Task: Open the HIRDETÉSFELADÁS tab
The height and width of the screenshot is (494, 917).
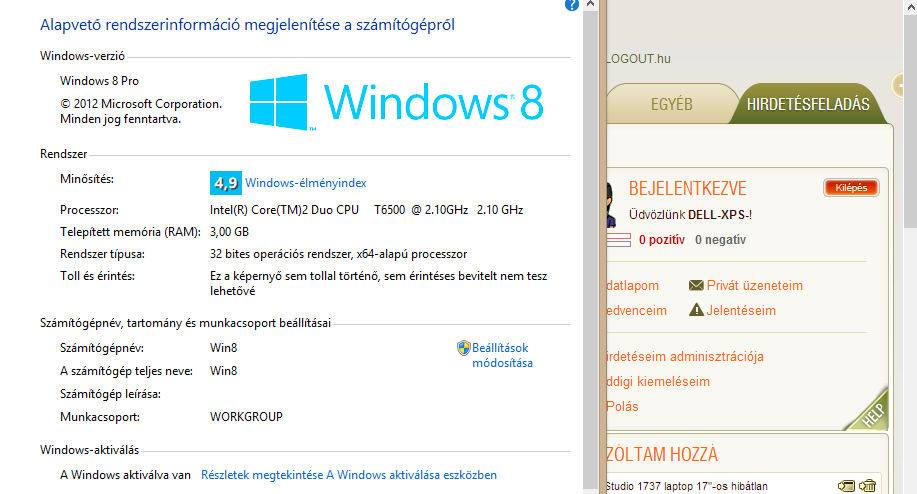Action: (x=808, y=104)
